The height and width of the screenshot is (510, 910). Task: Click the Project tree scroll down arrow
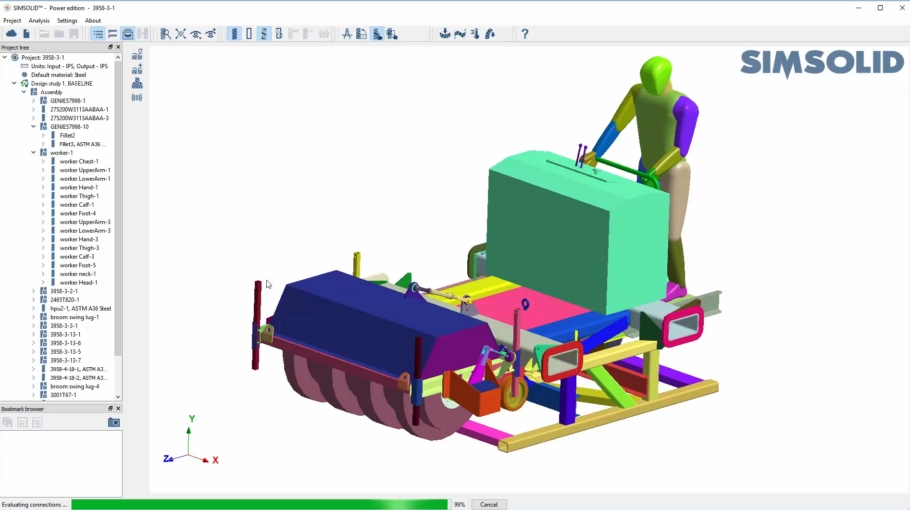coord(118,397)
